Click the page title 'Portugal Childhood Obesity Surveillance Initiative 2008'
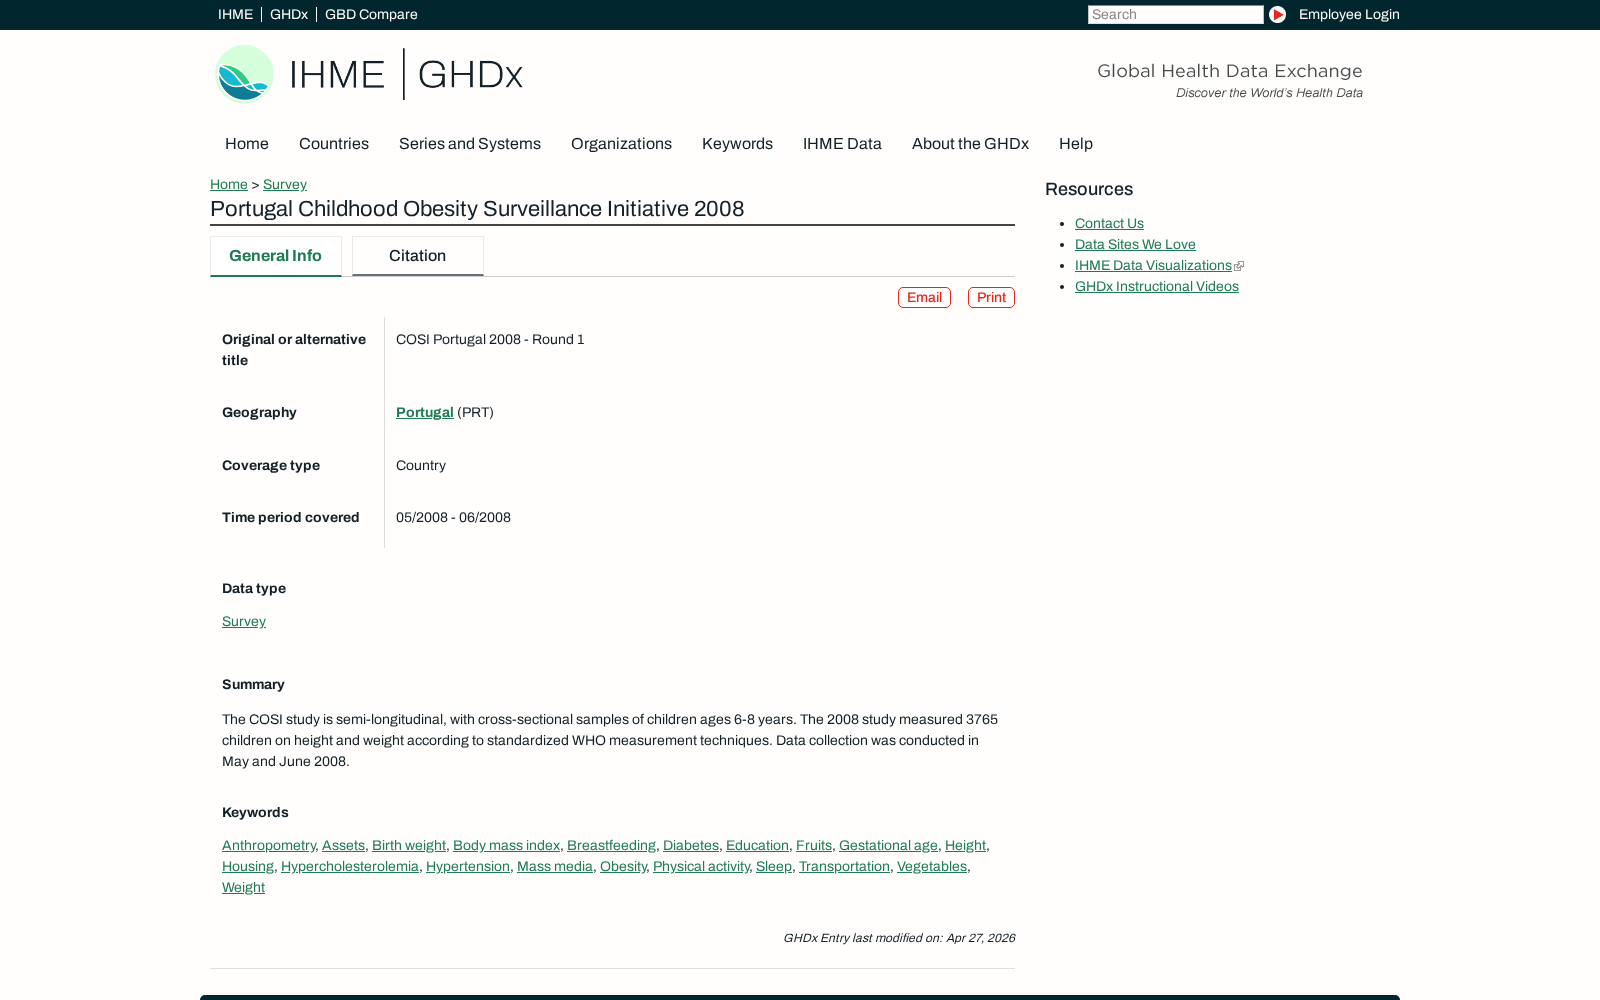Image resolution: width=1600 pixels, height=1000 pixels. point(477,209)
